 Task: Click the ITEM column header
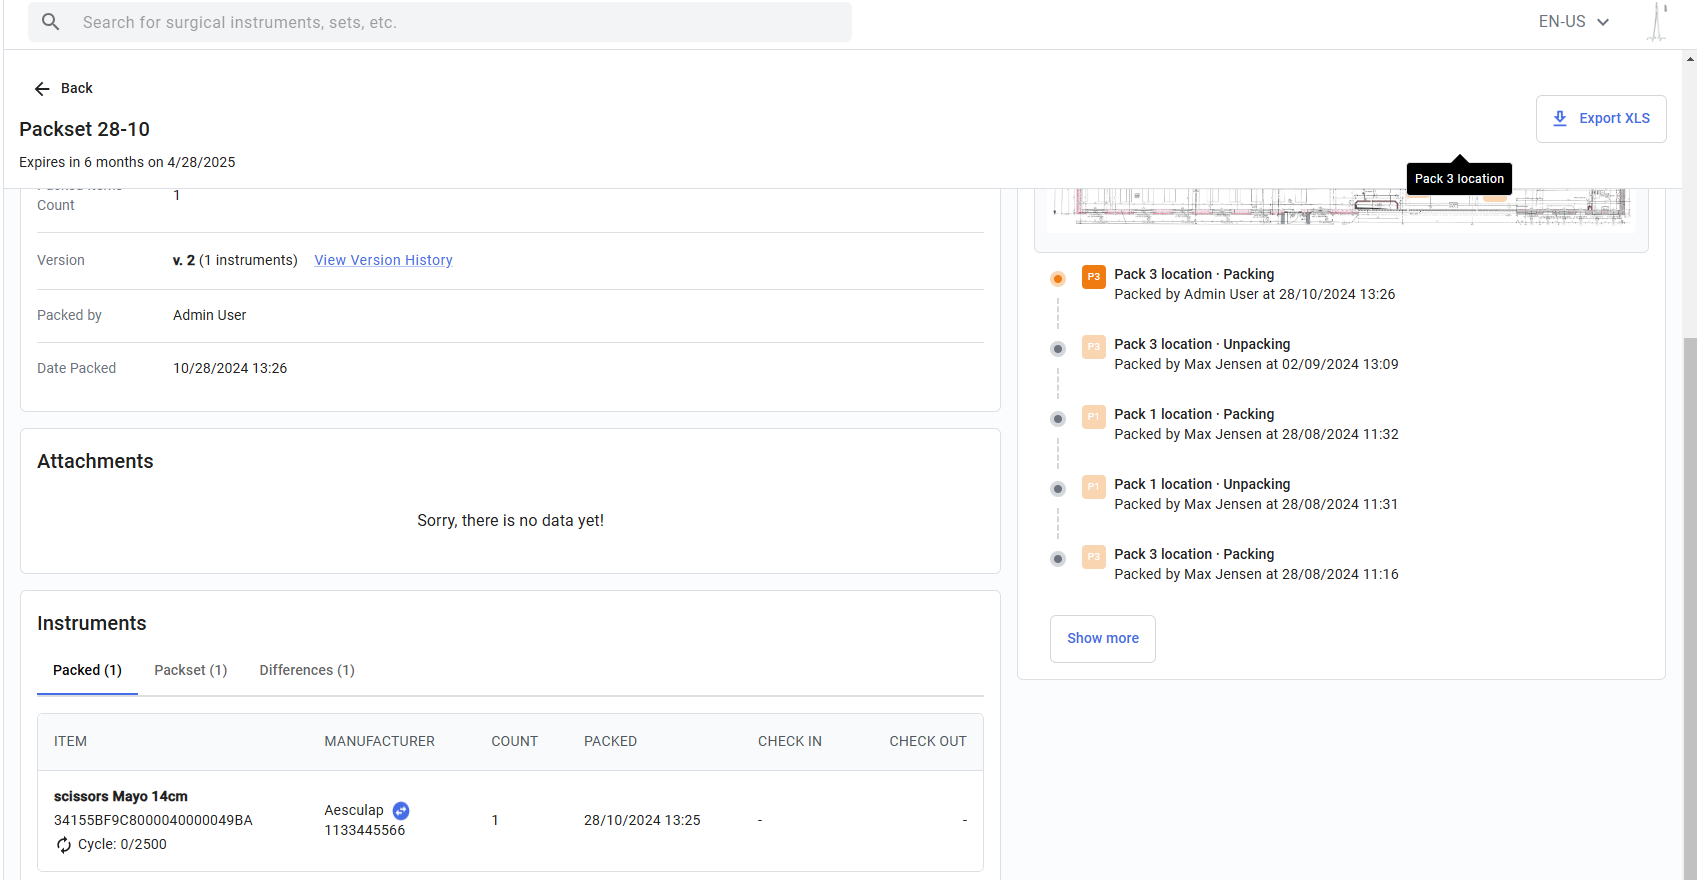pyautogui.click(x=70, y=742)
